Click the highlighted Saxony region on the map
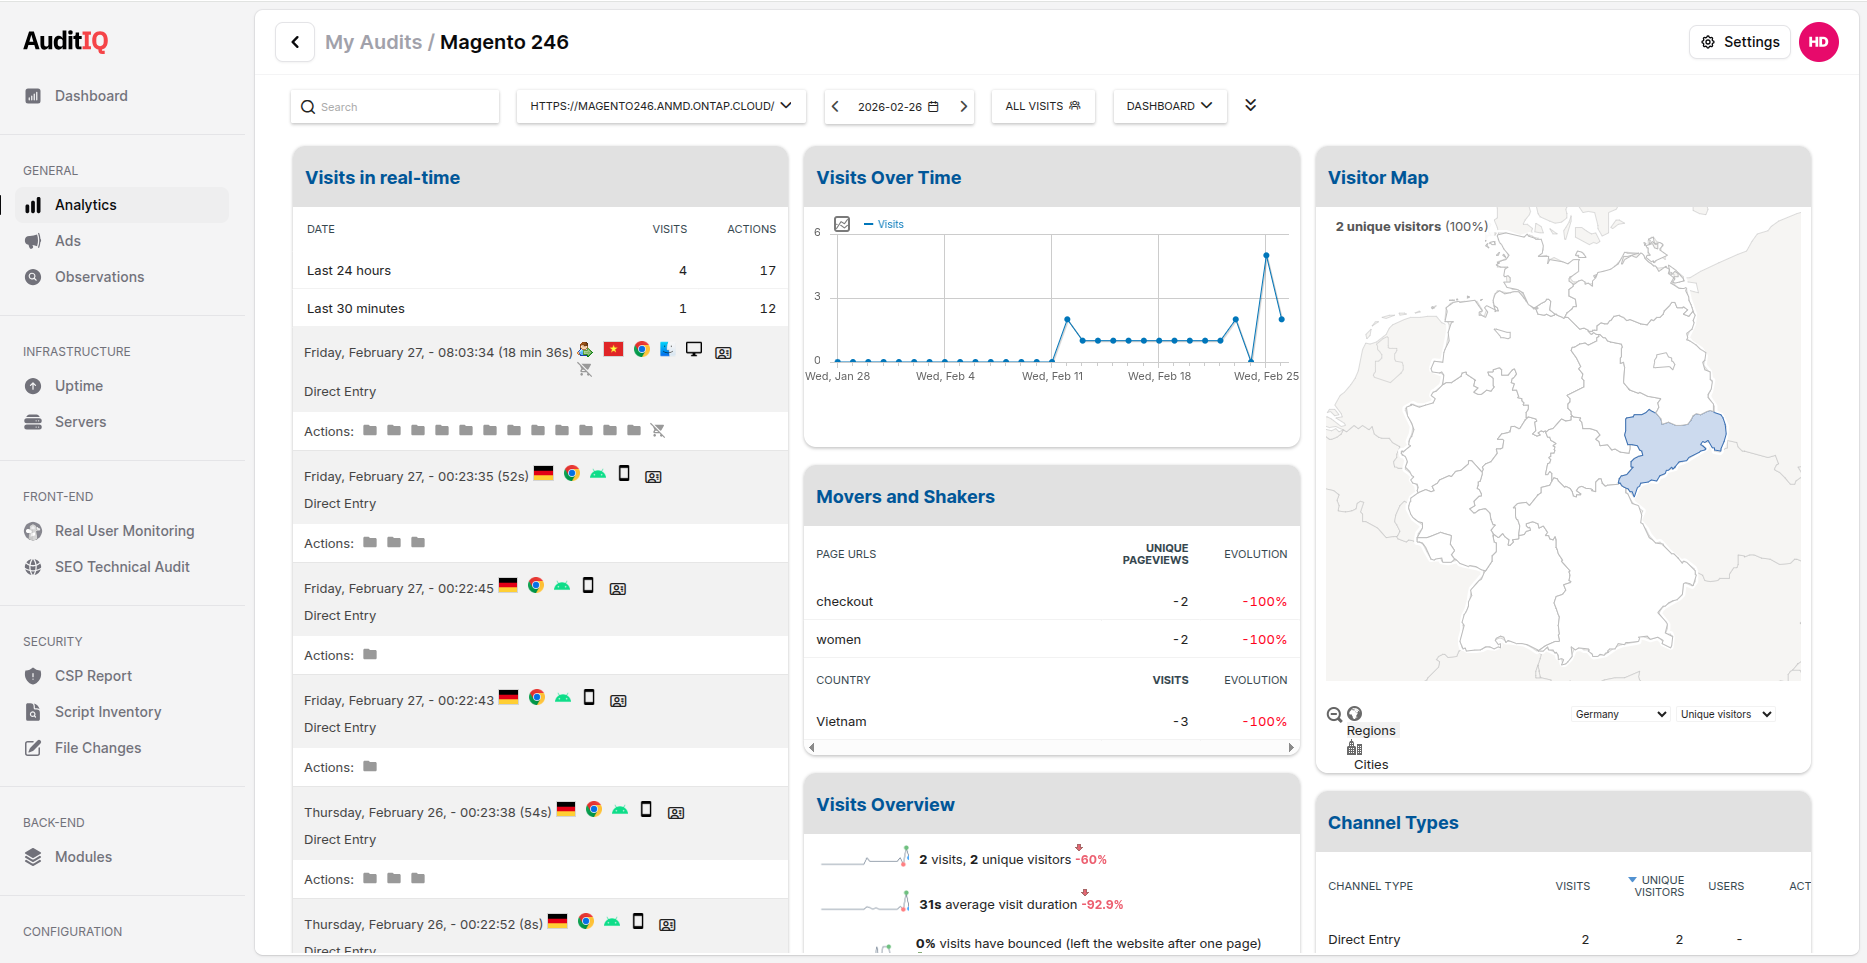Viewport: 1867px width, 963px height. [x=1673, y=448]
